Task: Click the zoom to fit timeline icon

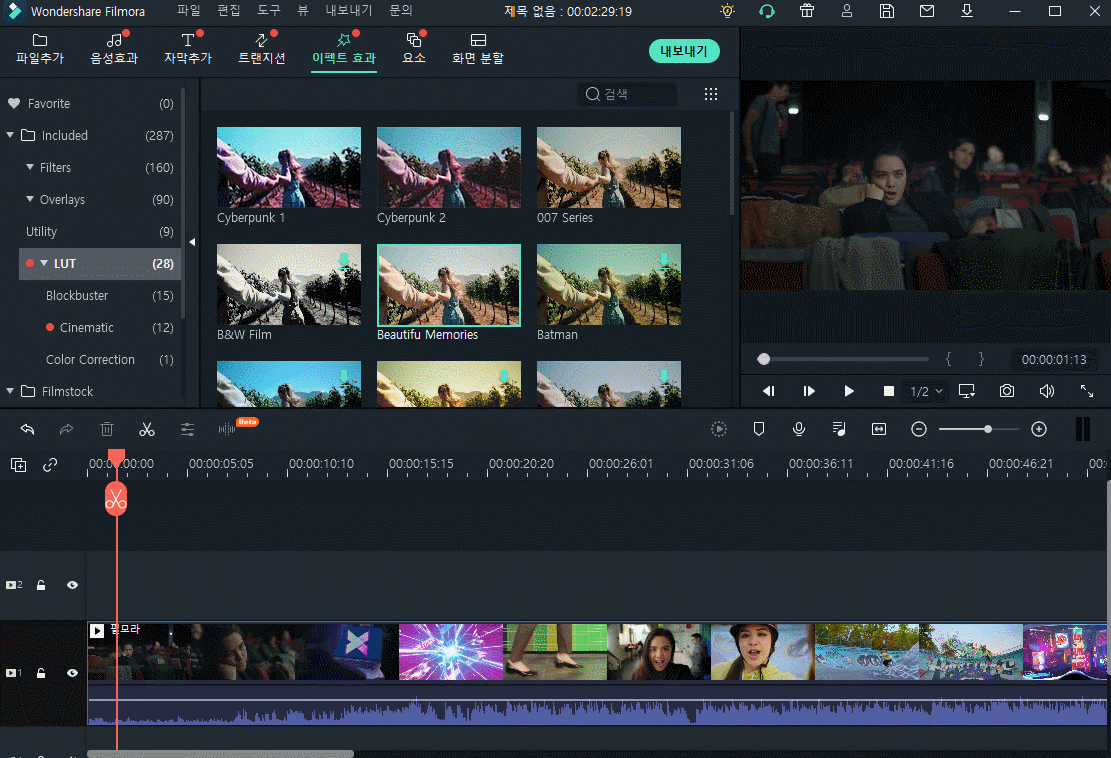Action: [x=879, y=429]
